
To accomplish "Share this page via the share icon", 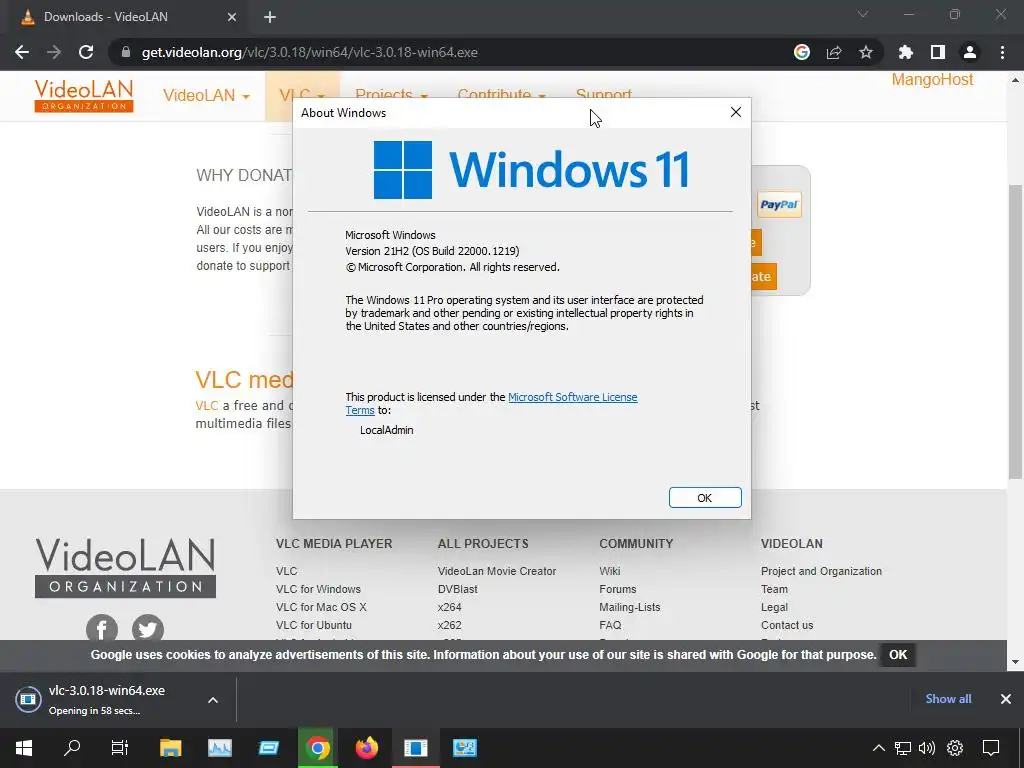I will [x=834, y=52].
